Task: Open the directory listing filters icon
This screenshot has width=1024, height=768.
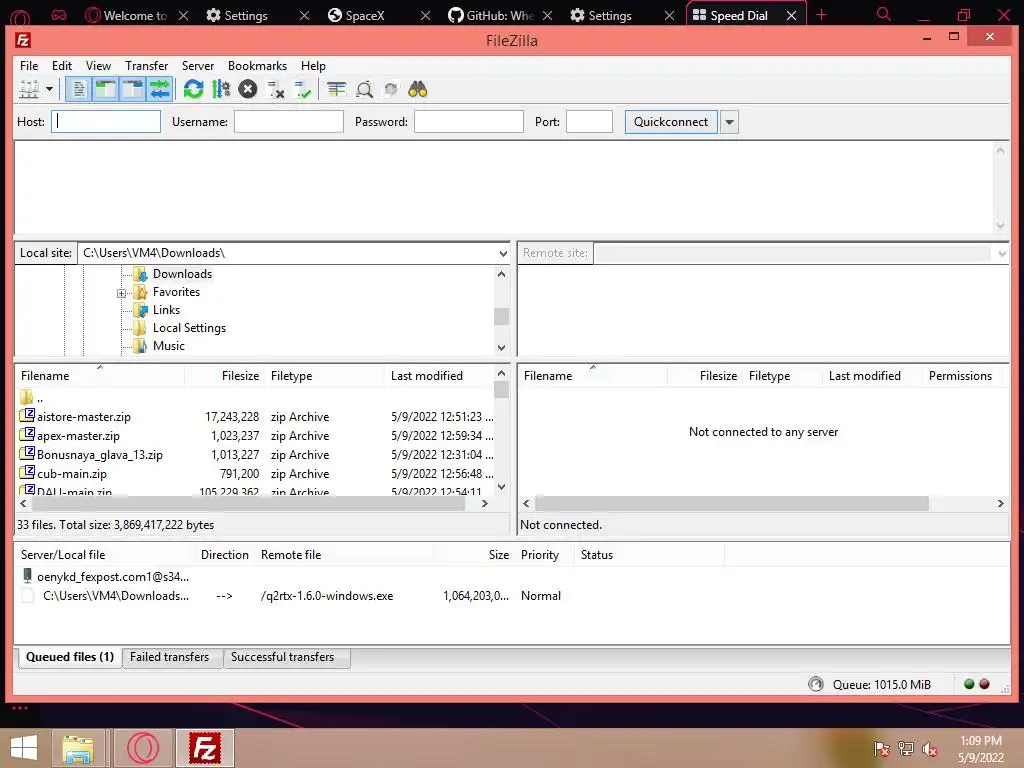Action: click(x=336, y=89)
